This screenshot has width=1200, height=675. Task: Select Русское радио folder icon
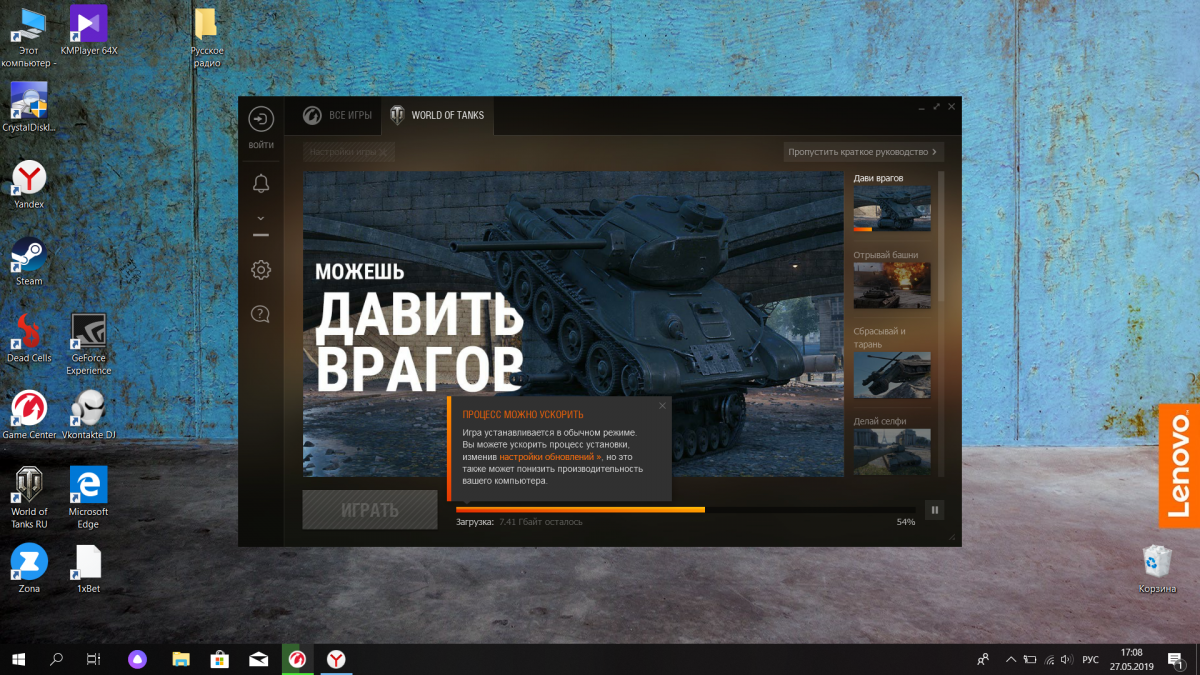[x=206, y=37]
